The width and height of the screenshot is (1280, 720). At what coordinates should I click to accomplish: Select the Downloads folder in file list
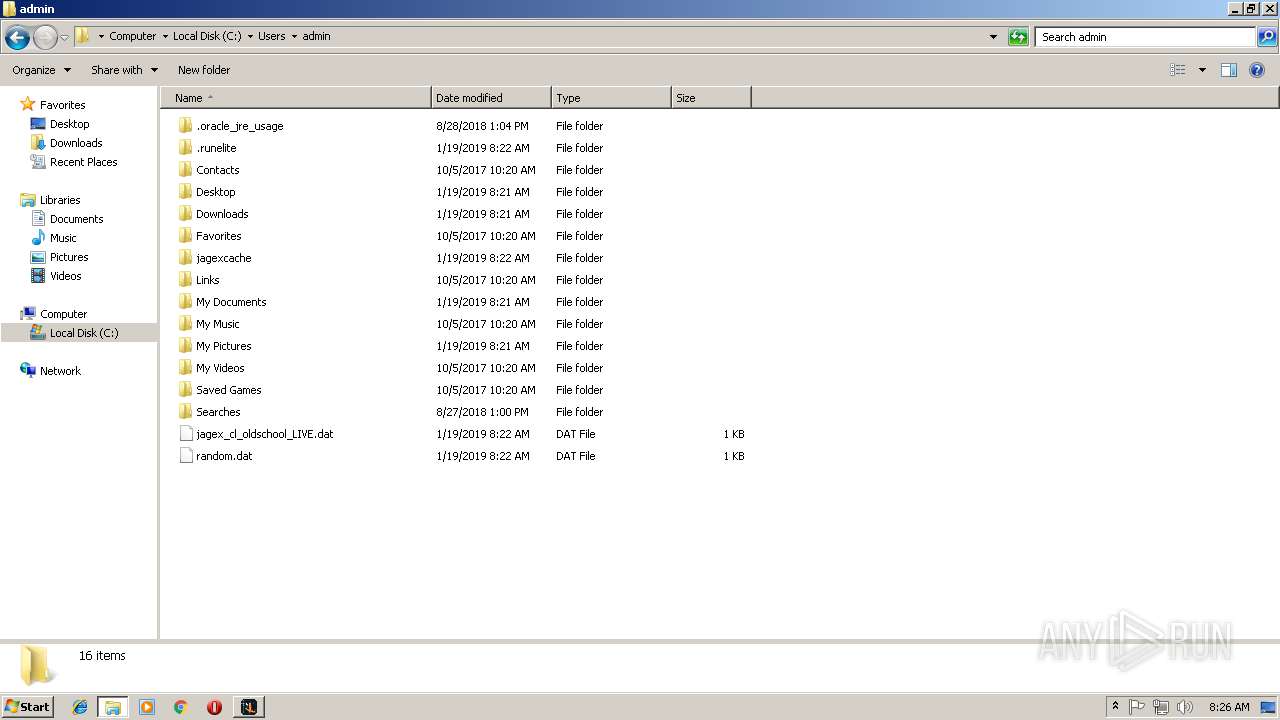click(x=222, y=214)
